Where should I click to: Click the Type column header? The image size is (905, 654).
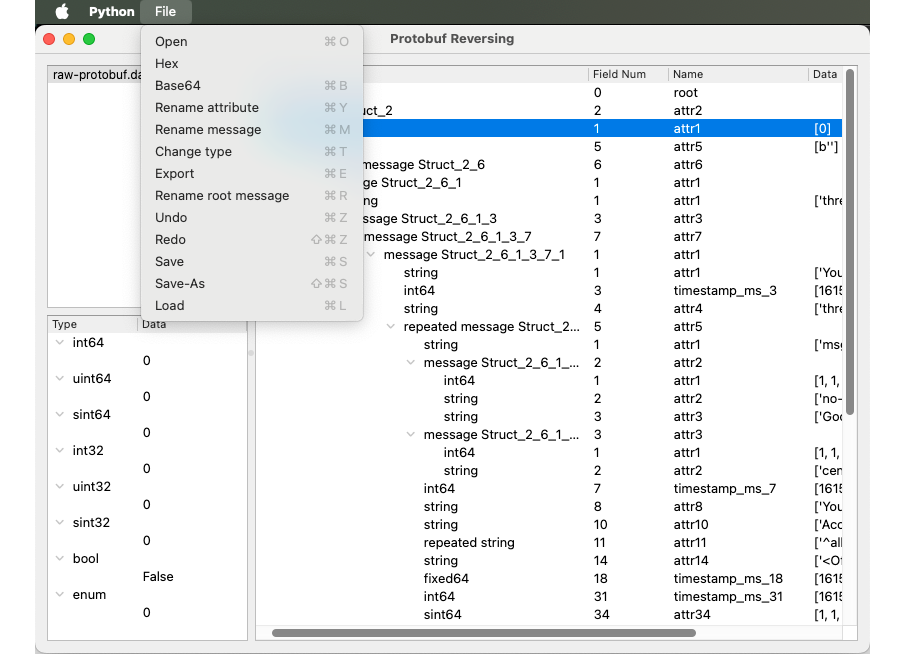[92, 324]
